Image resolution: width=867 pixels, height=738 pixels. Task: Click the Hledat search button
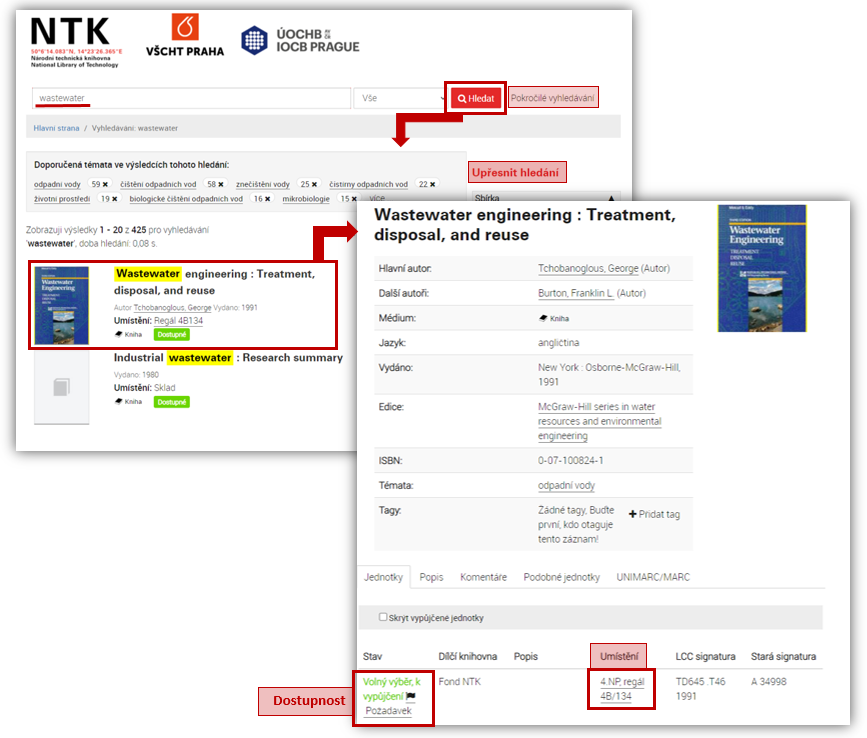click(x=476, y=98)
